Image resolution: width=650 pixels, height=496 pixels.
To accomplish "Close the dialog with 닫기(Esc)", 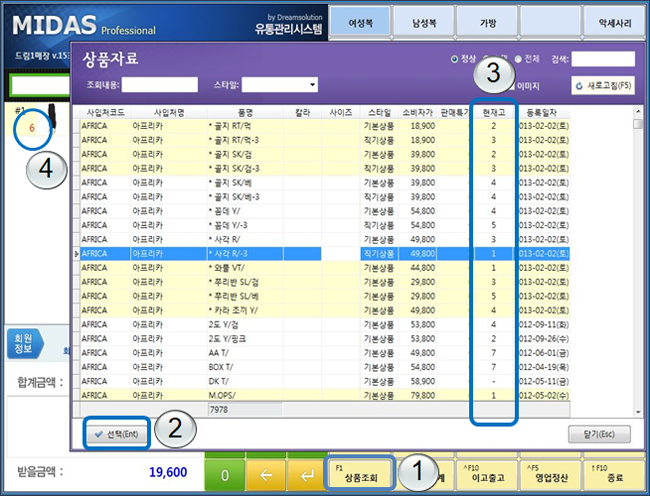I will (x=599, y=434).
